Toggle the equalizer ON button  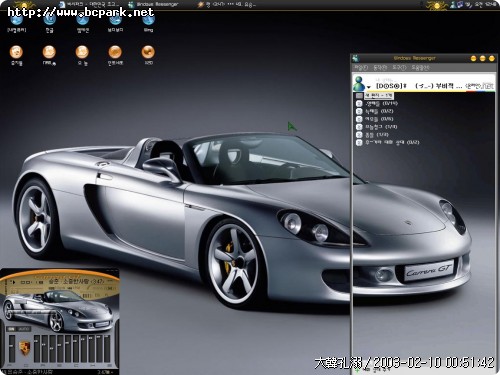pos(11,329)
